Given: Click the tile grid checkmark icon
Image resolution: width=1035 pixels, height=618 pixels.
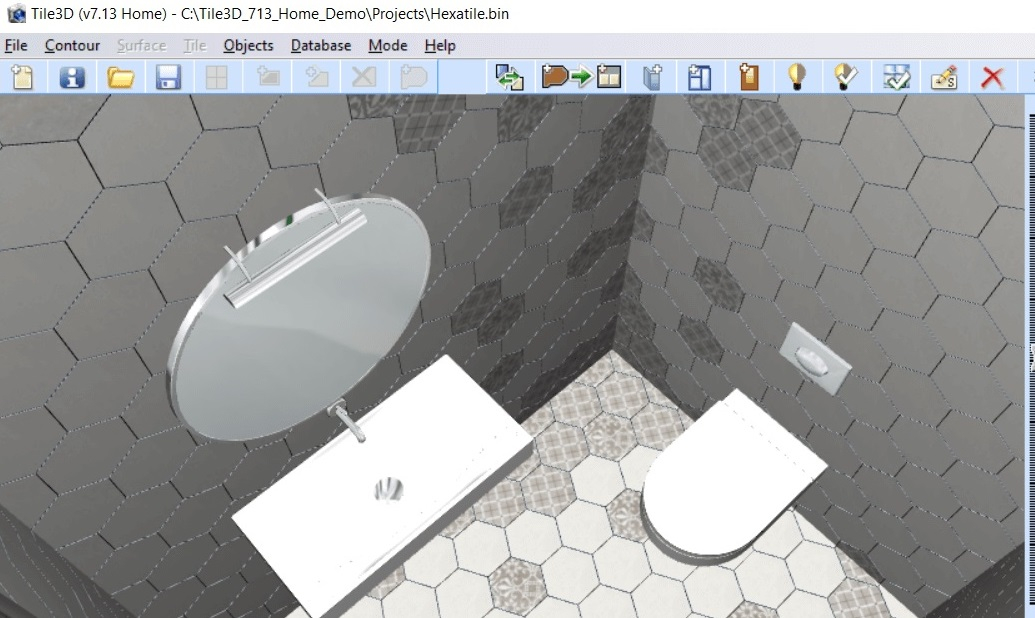Looking at the screenshot, I should 896,77.
